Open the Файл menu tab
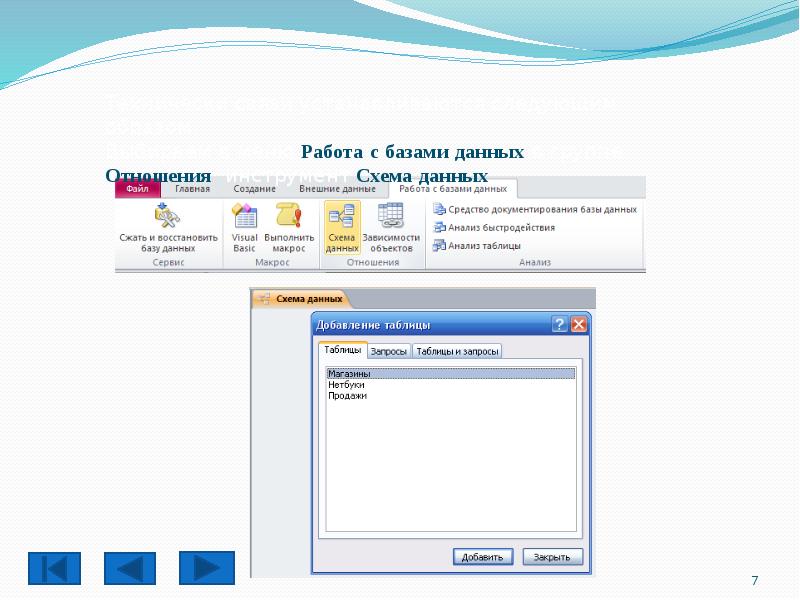 pos(137,188)
